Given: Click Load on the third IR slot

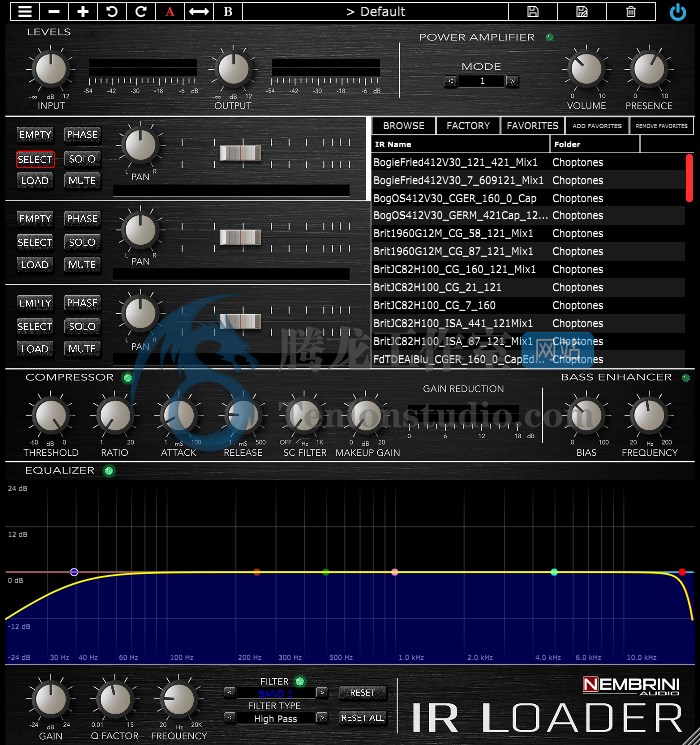Looking at the screenshot, I should pos(35,349).
